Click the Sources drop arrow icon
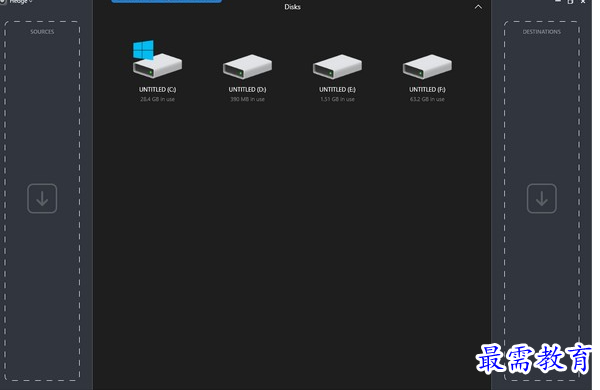Image resolution: width=600 pixels, height=390 pixels. click(x=42, y=199)
